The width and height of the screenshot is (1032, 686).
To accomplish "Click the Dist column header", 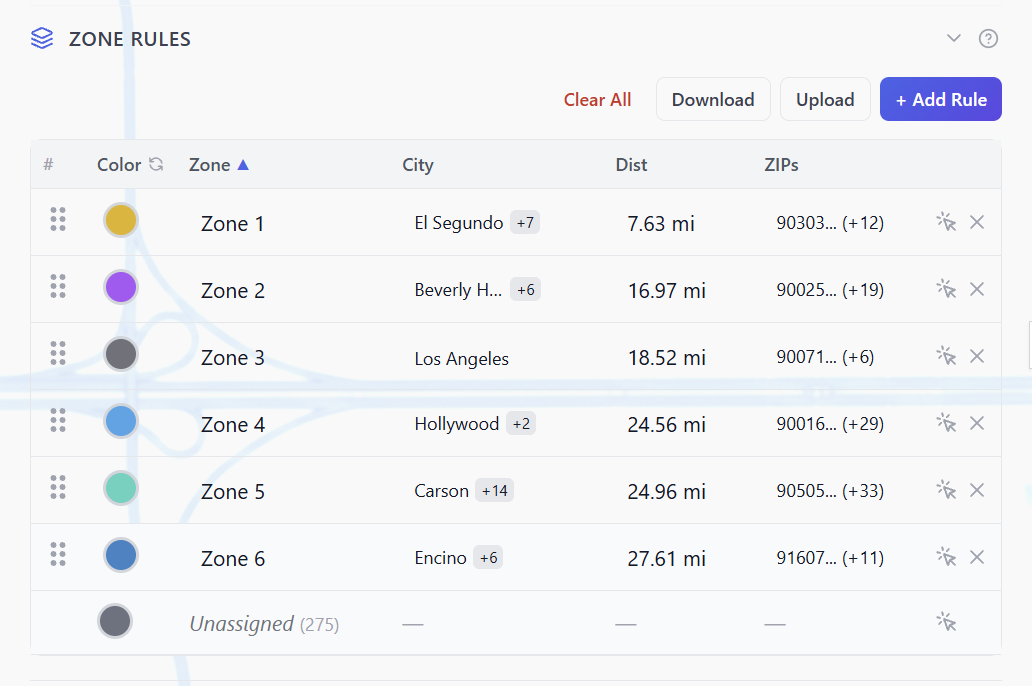I will tap(631, 165).
